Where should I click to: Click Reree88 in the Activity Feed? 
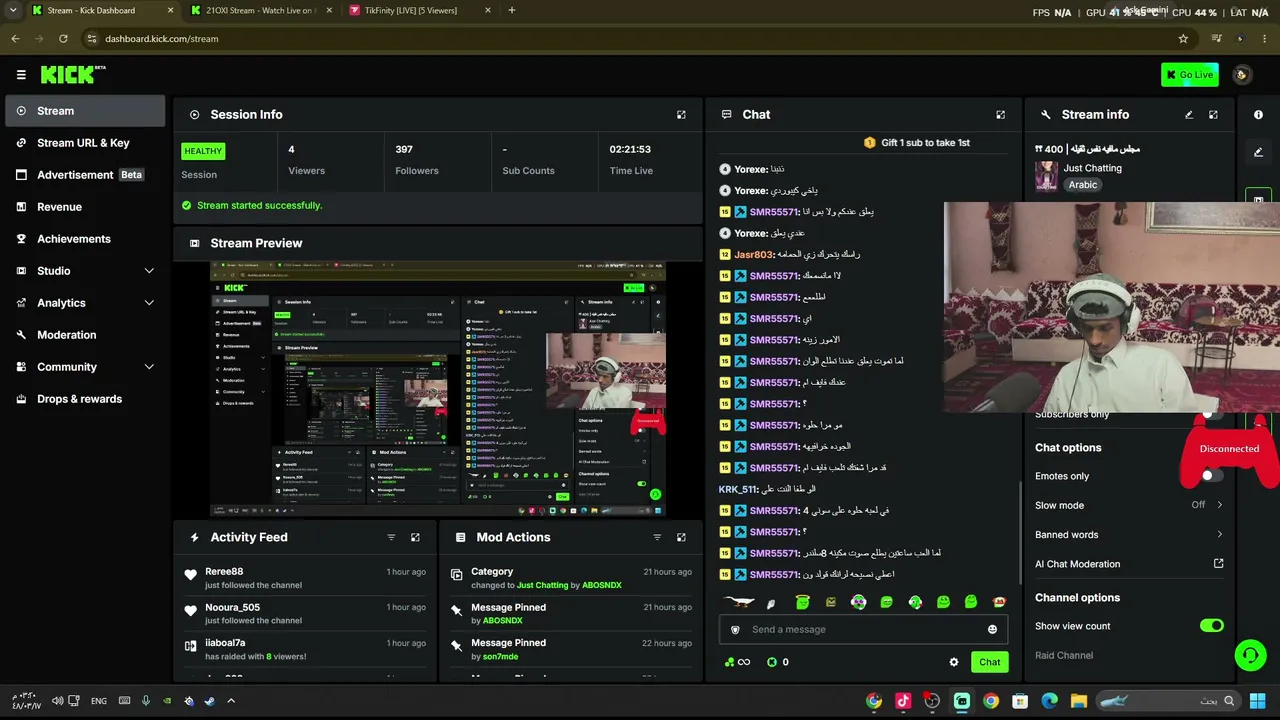[224, 572]
